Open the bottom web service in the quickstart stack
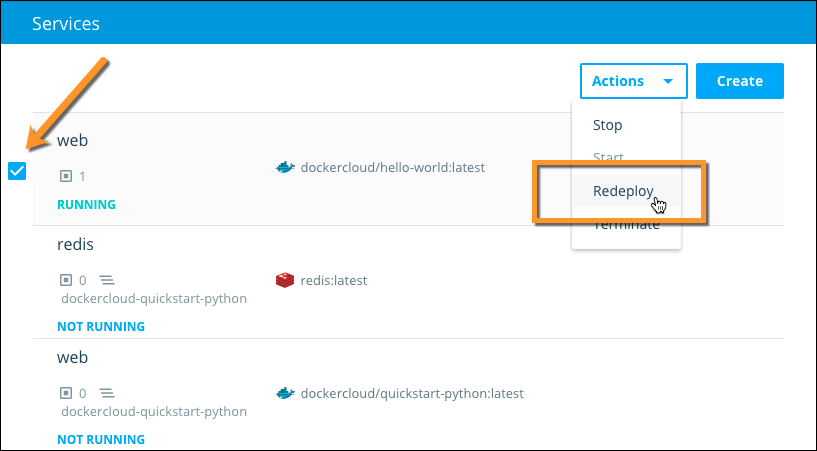The image size is (817, 451). click(x=72, y=358)
